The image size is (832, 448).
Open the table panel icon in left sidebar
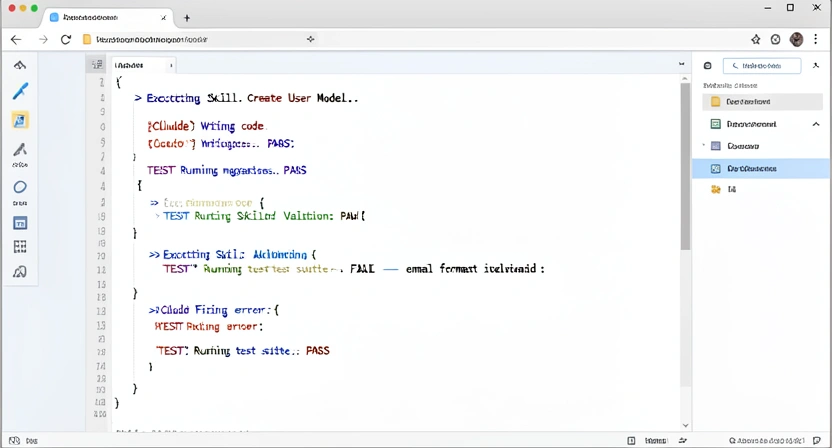[20, 223]
